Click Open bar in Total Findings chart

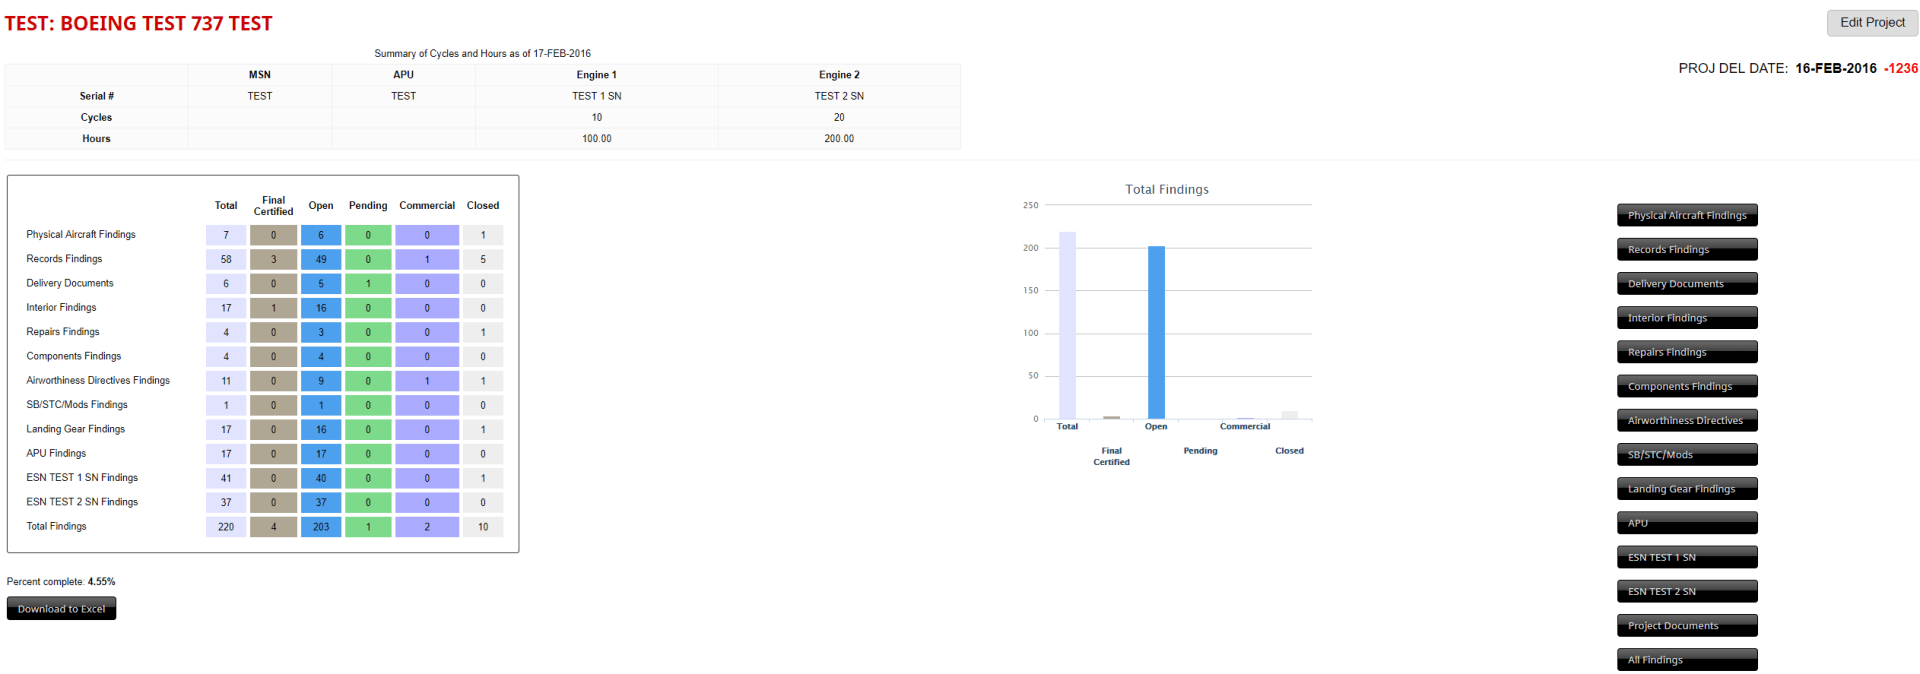pos(1156,332)
